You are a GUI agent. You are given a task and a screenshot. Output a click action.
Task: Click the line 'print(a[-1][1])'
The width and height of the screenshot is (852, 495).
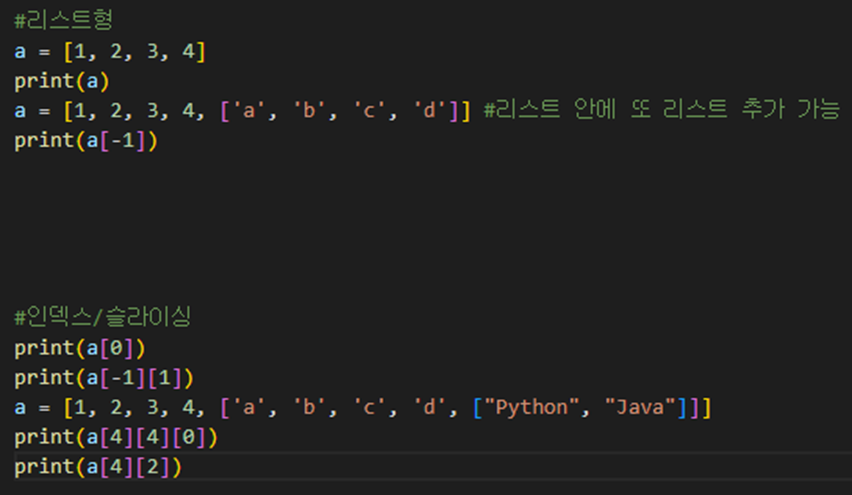pos(104,378)
